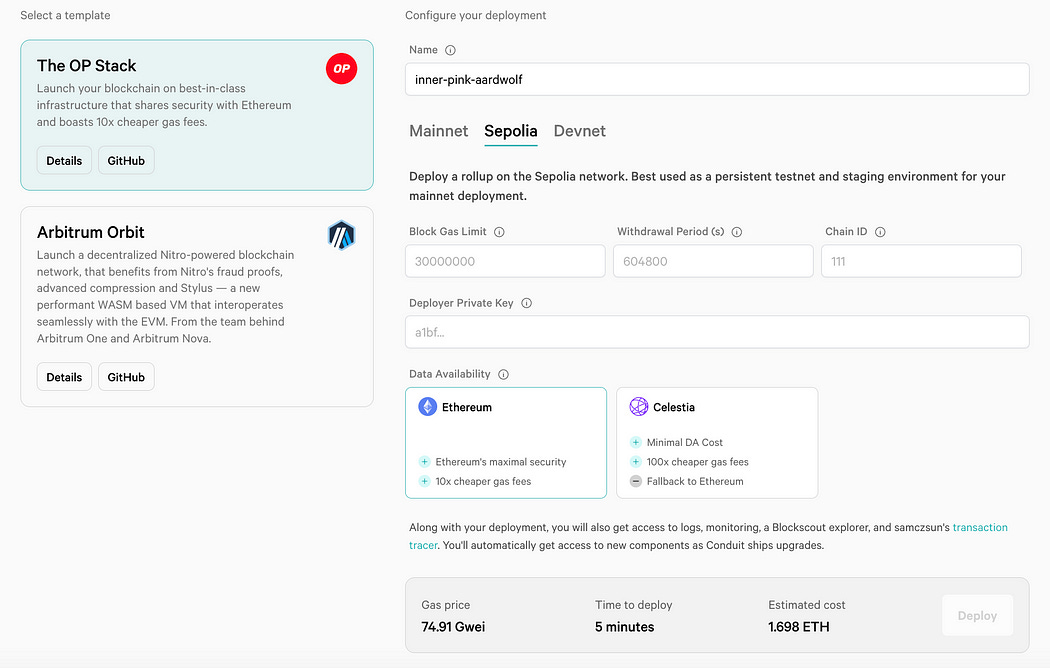Click the minus icon beside Fallback to Ethereum
This screenshot has height=668, width=1050.
(x=635, y=481)
